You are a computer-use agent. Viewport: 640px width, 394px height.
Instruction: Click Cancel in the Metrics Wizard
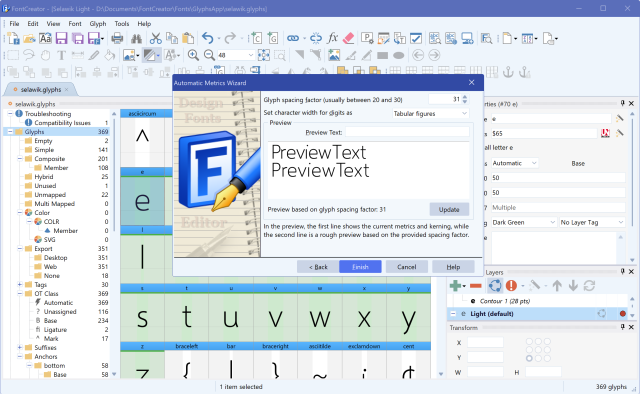407,267
